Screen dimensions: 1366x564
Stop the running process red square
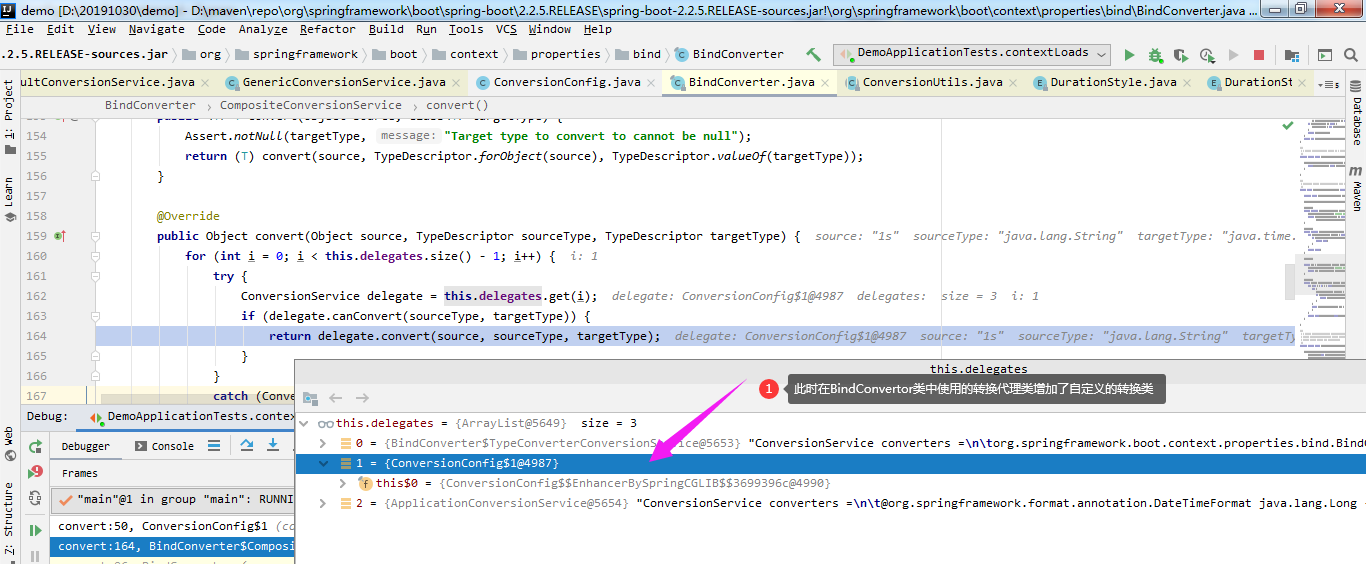coord(1259,55)
